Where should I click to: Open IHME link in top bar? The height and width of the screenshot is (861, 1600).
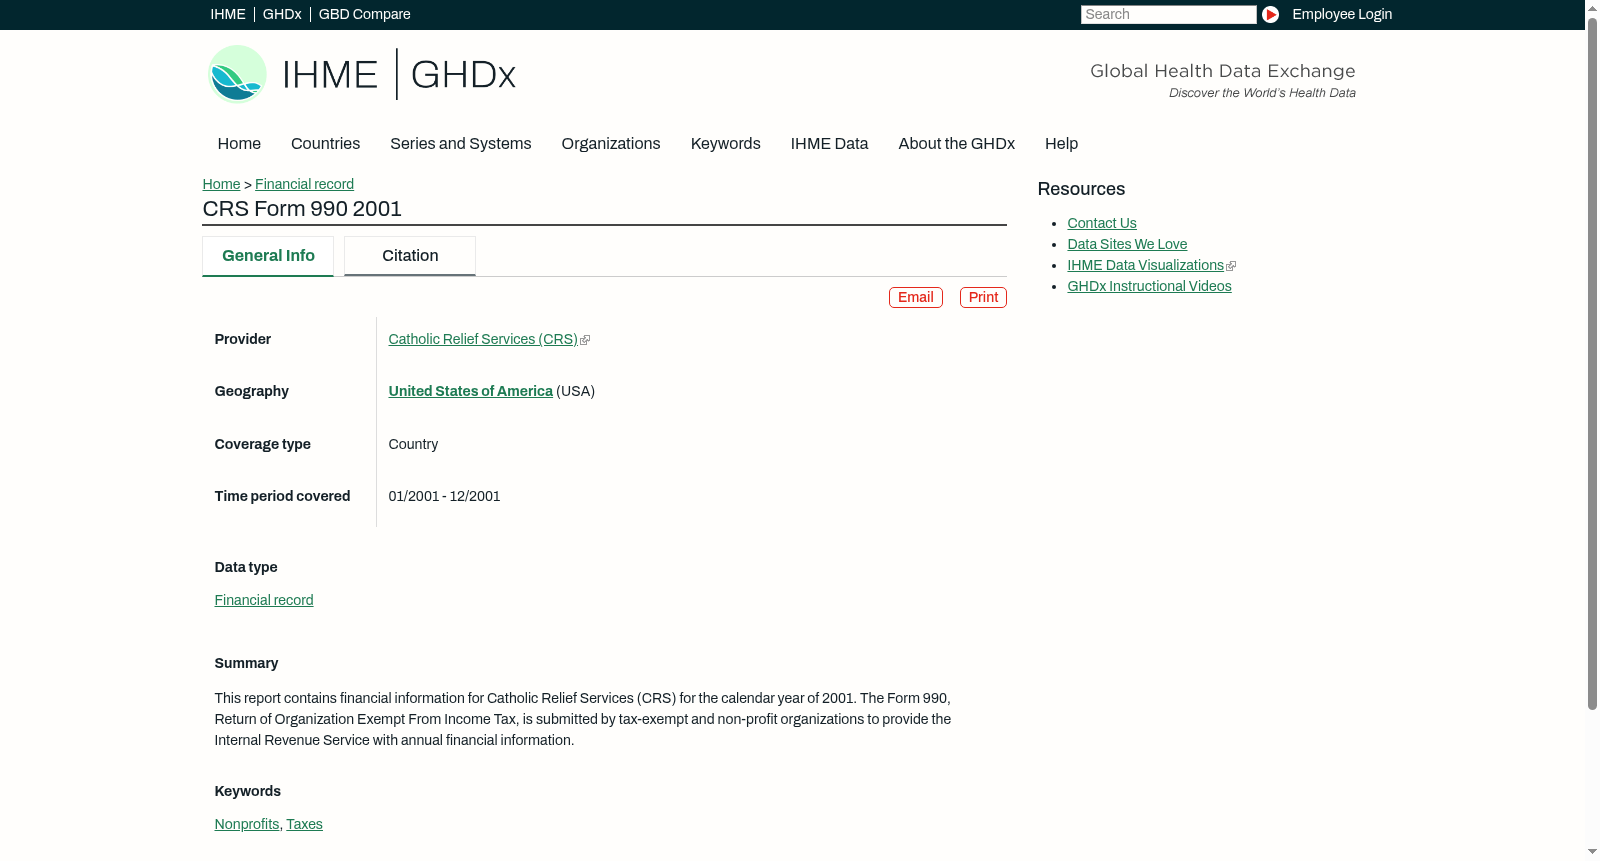(x=228, y=14)
